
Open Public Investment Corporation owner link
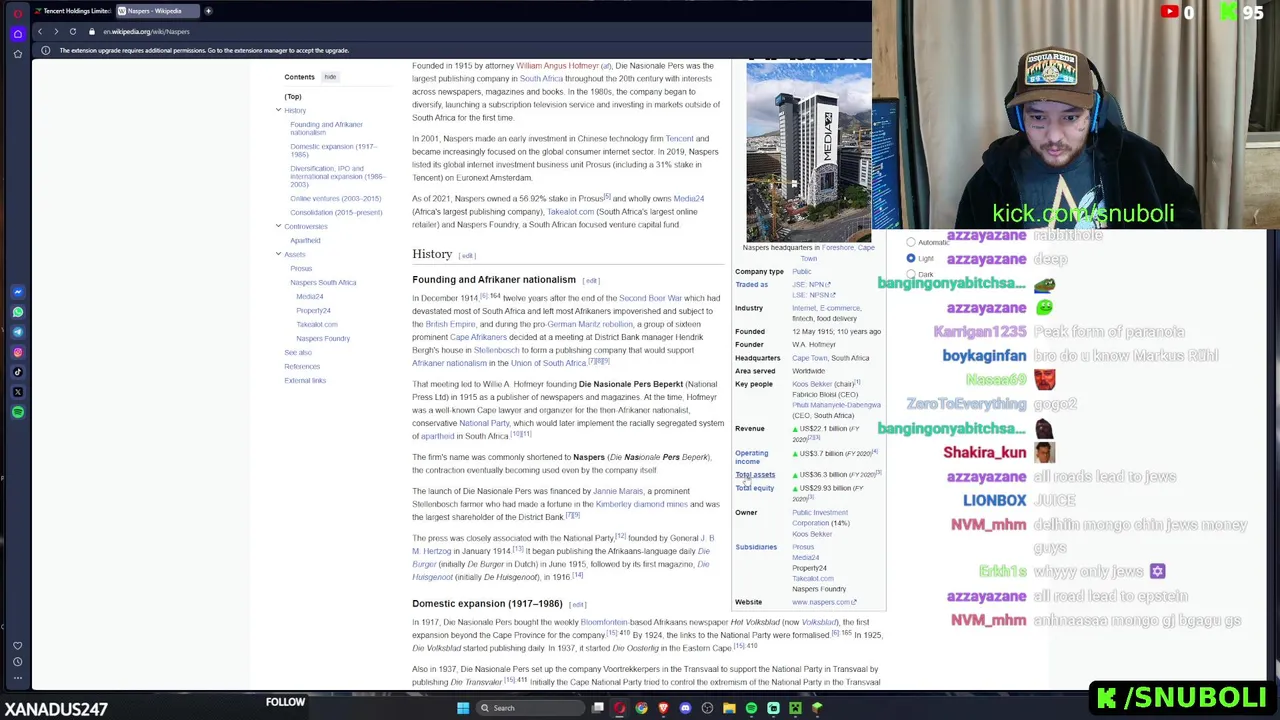tap(820, 517)
